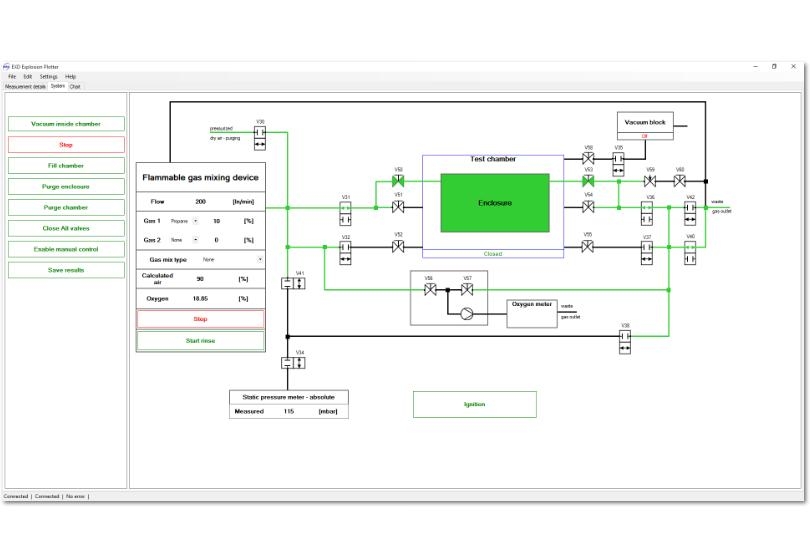This screenshot has height=560, width=810.
Task: Click the Purge chamber button
Action: 66,208
